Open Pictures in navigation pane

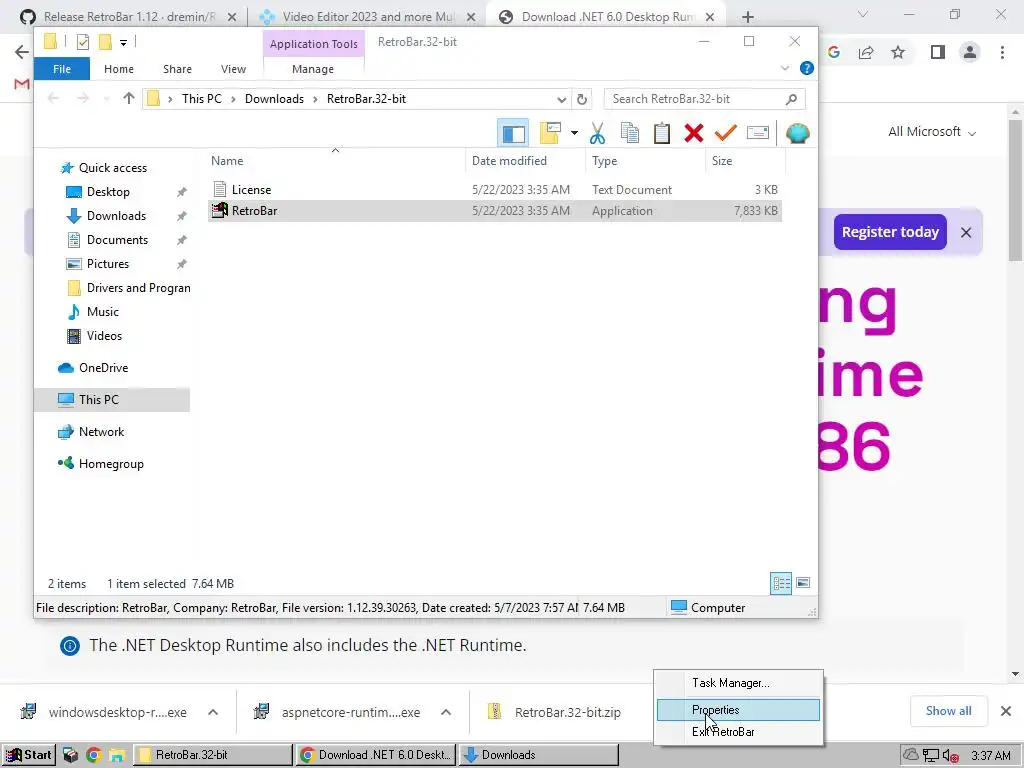pyautogui.click(x=108, y=264)
